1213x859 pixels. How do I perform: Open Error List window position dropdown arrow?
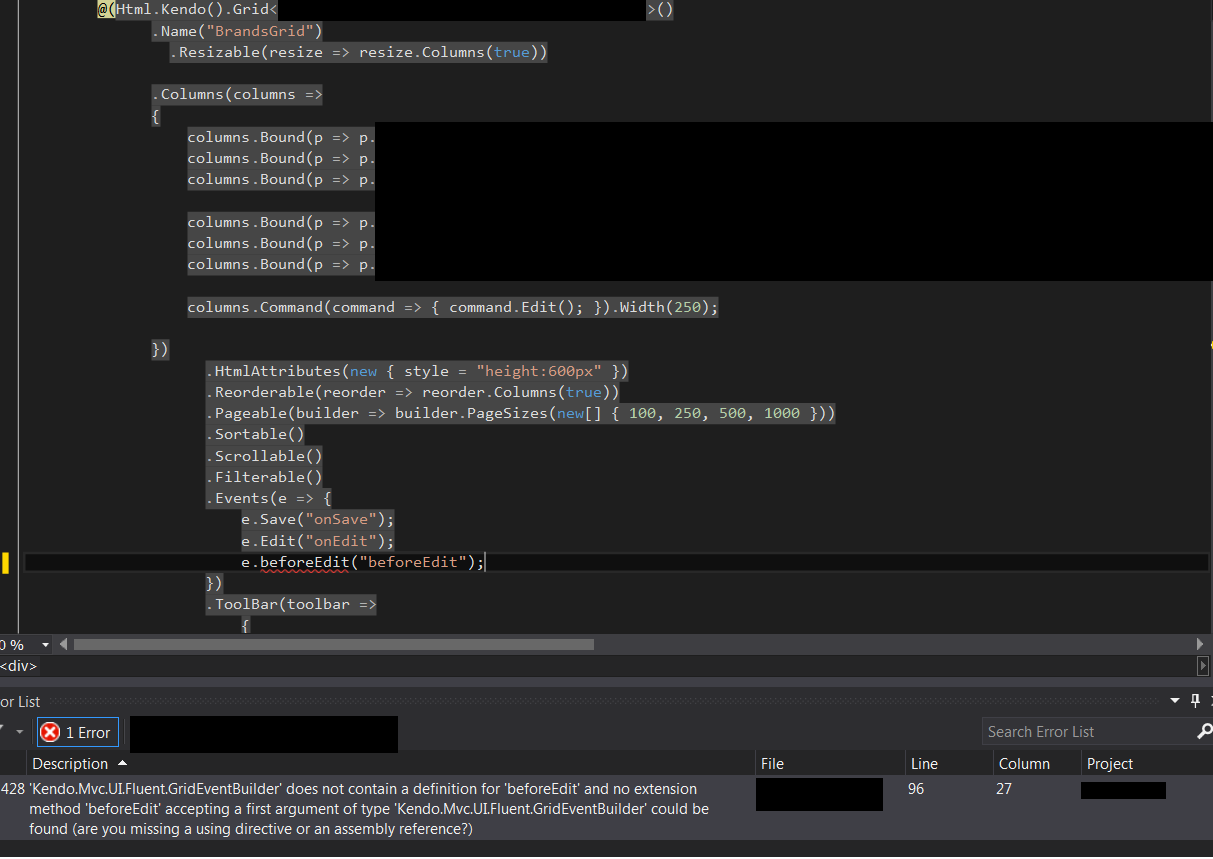point(1175,701)
